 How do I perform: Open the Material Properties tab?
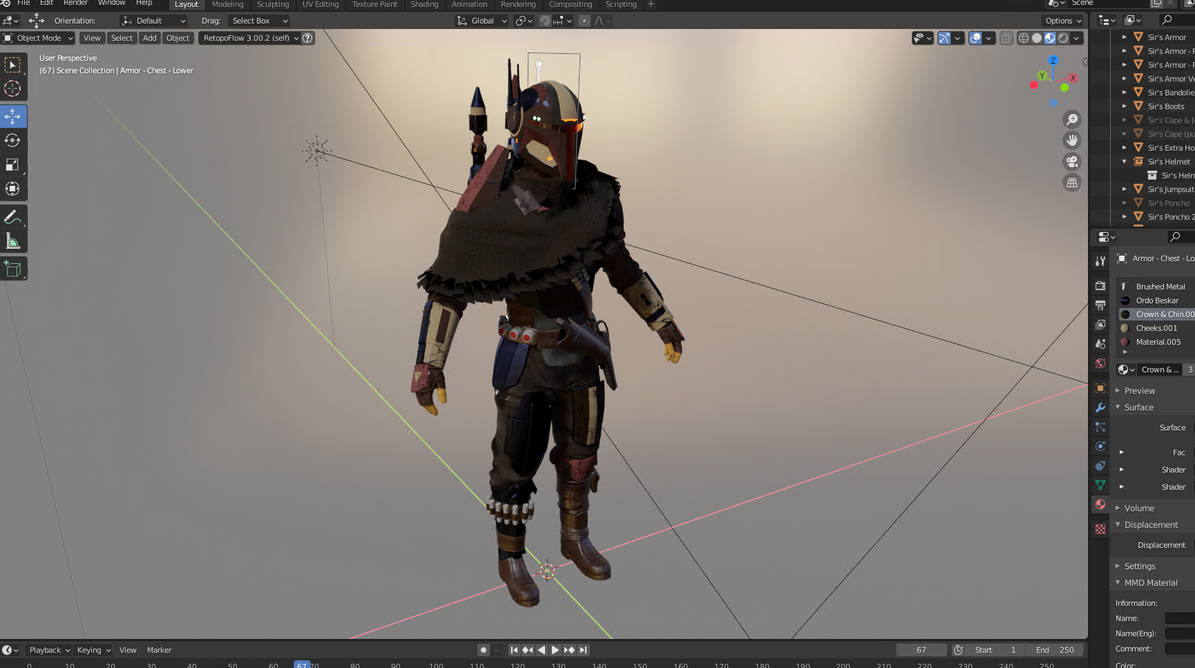pyautogui.click(x=1100, y=505)
